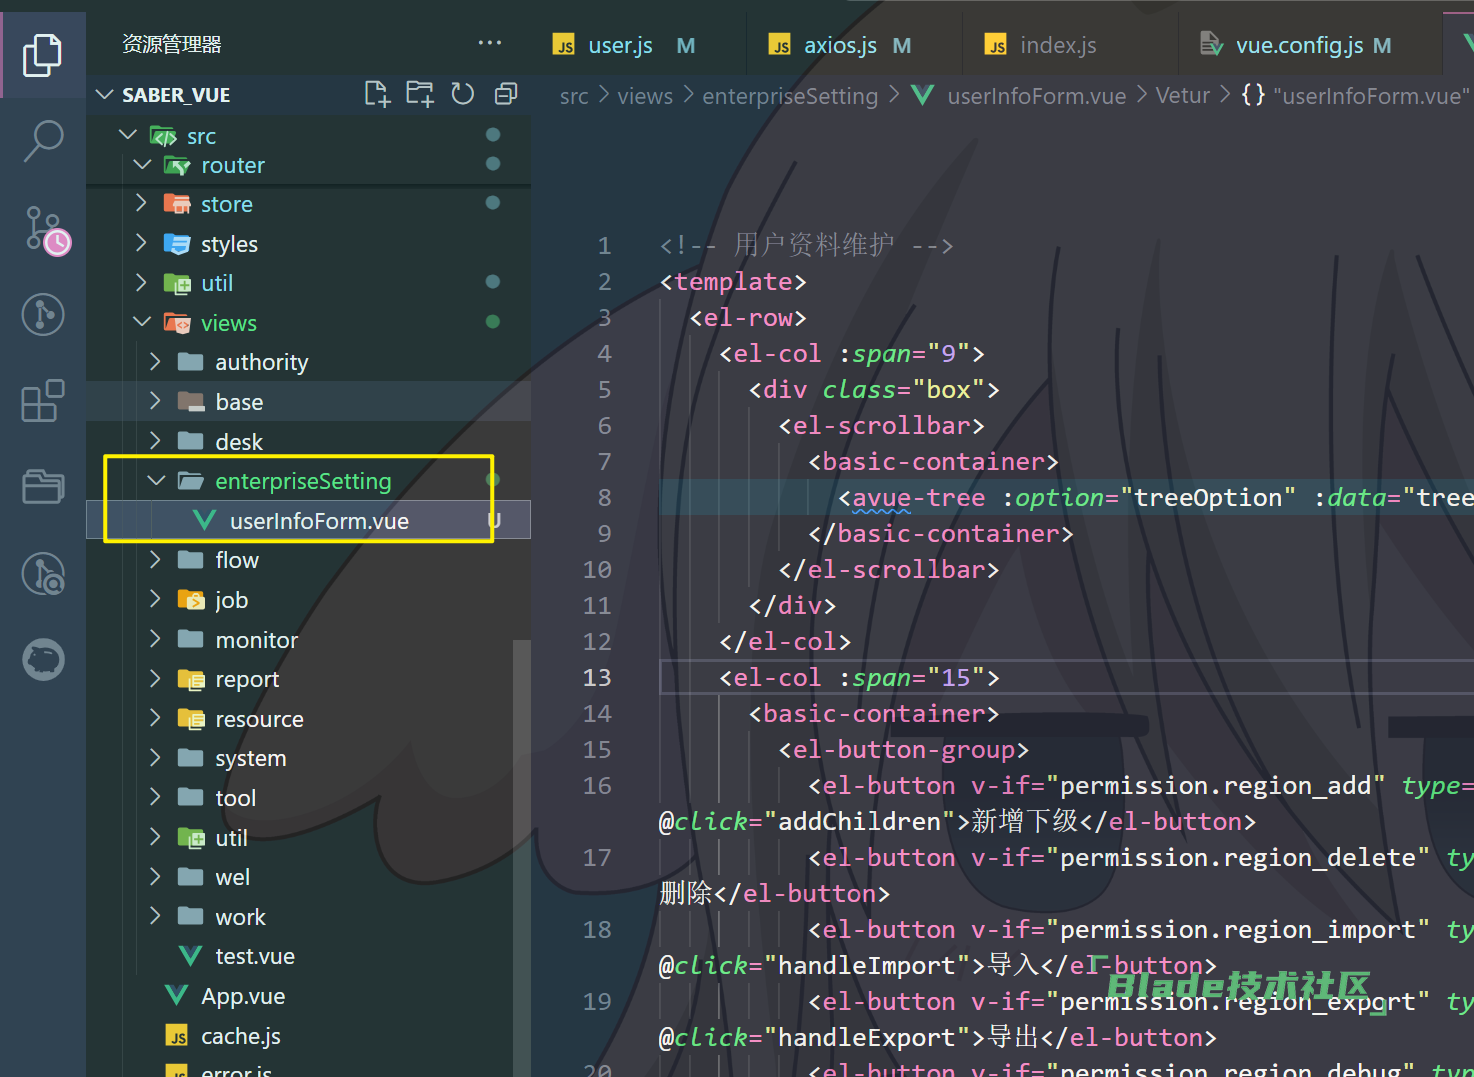Select the report folder row
The width and height of the screenshot is (1474, 1077).
pos(308,679)
